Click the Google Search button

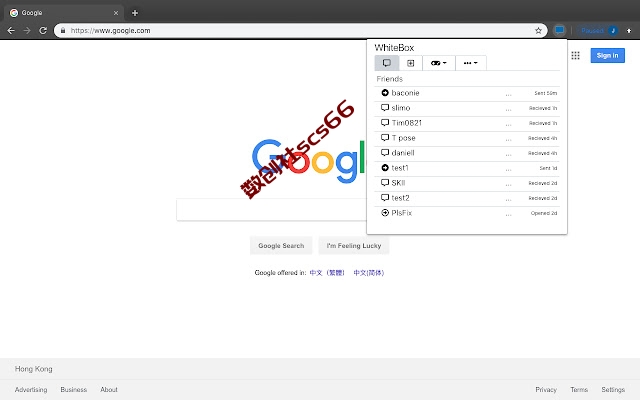[281, 246]
